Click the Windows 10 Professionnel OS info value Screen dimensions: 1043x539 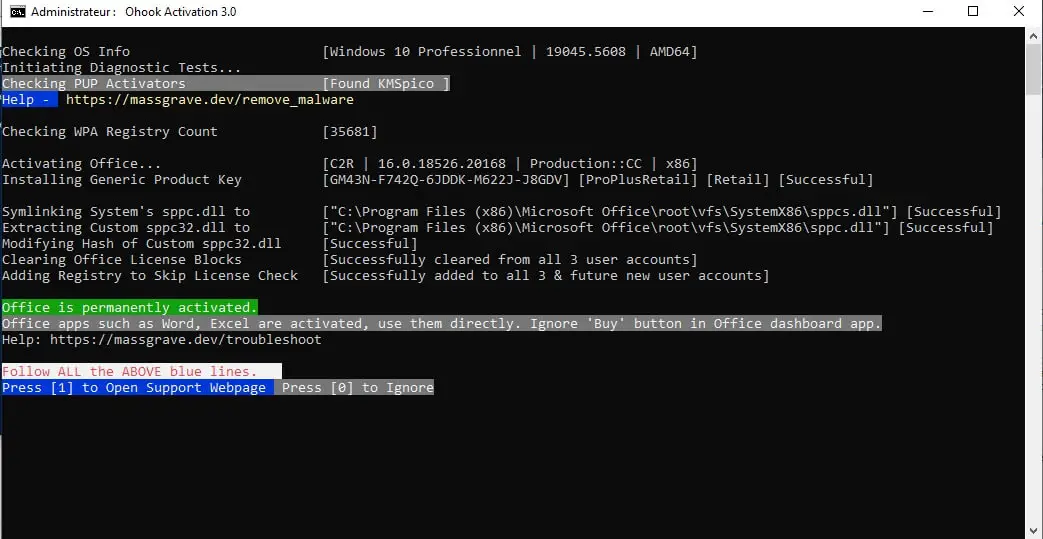coord(510,52)
